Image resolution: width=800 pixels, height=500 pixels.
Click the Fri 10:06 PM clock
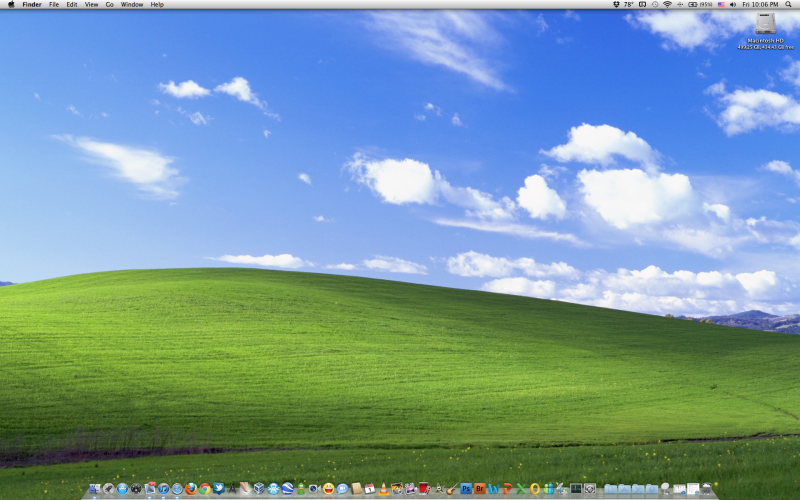[x=760, y=4]
